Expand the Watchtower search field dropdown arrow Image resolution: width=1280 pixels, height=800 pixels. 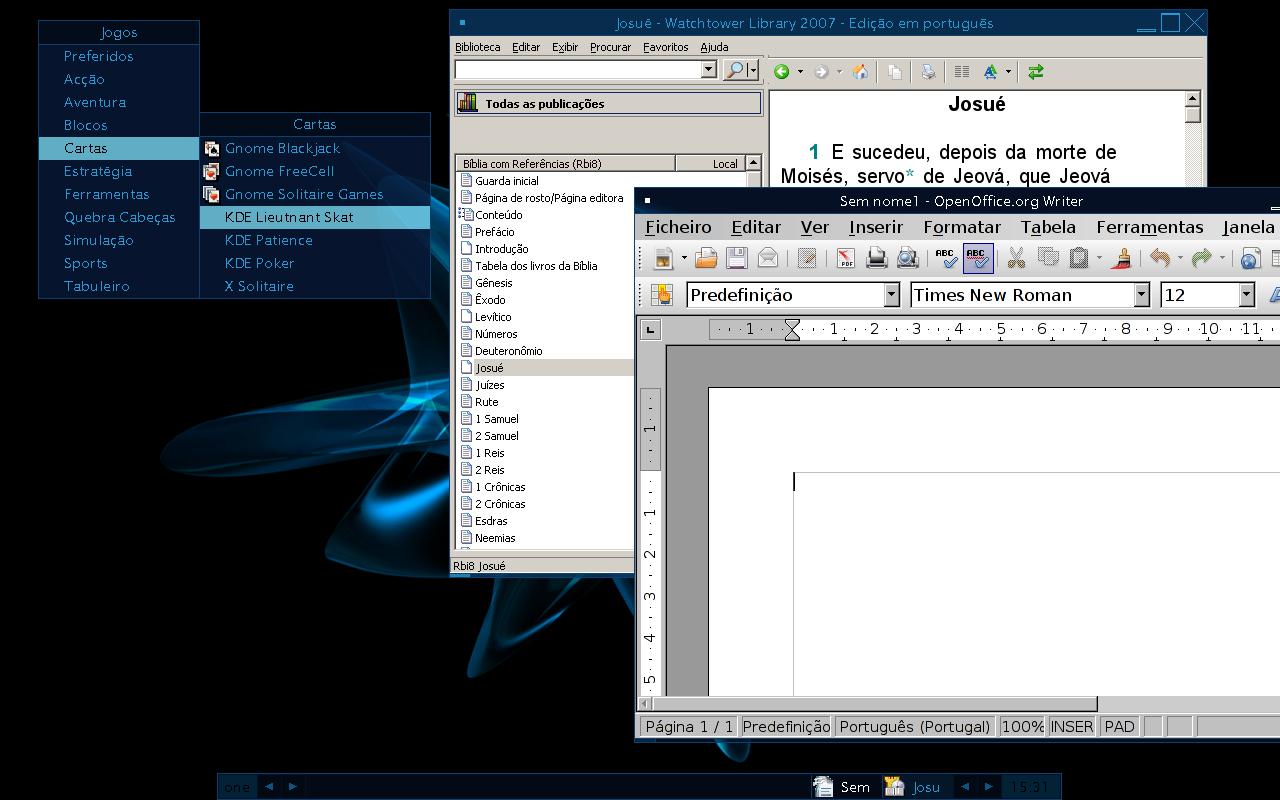coord(709,69)
